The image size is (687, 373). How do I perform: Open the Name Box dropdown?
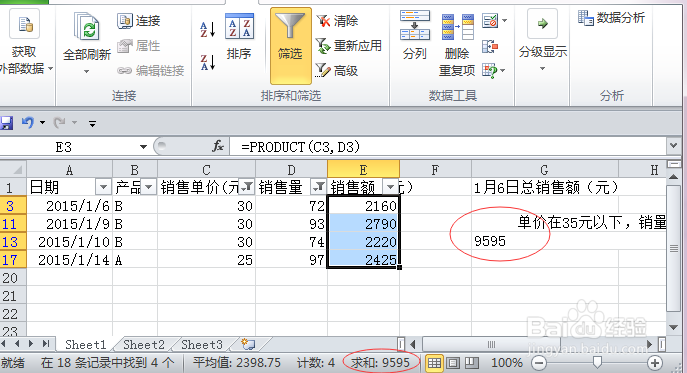pyautogui.click(x=143, y=147)
